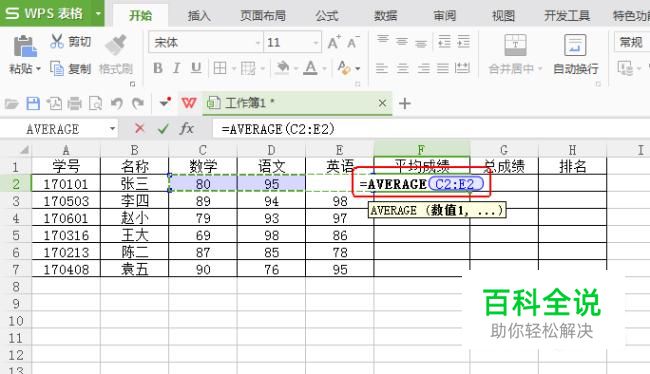
Task: Click increase indent icon
Action: [463, 41]
